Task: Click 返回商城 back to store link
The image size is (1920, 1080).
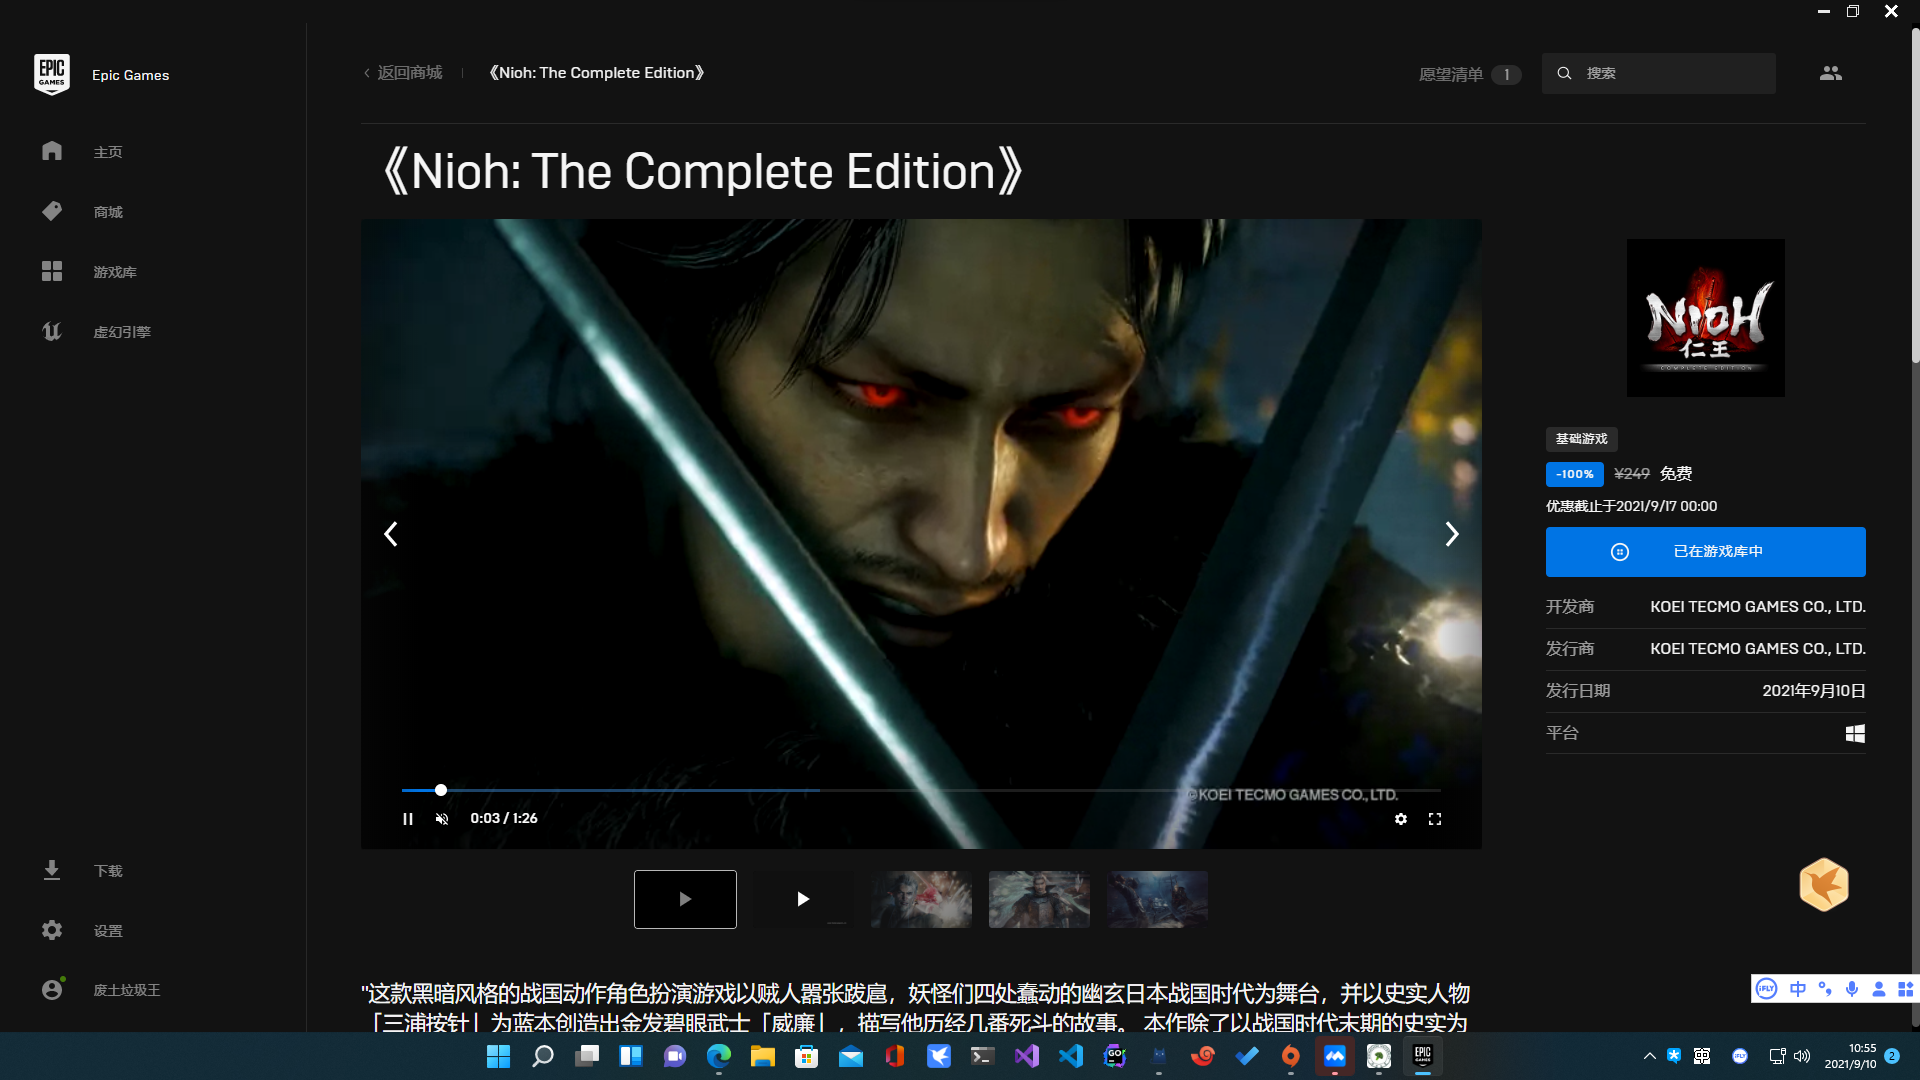Action: pos(403,73)
